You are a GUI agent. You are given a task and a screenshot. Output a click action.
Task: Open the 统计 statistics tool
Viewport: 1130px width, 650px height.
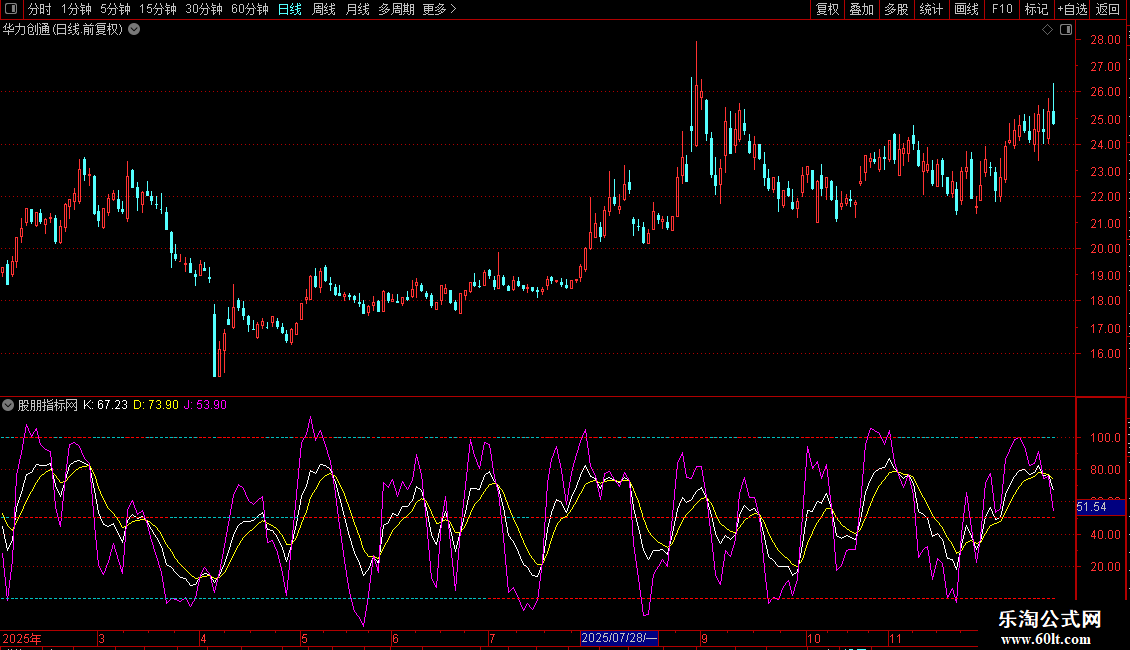point(931,9)
